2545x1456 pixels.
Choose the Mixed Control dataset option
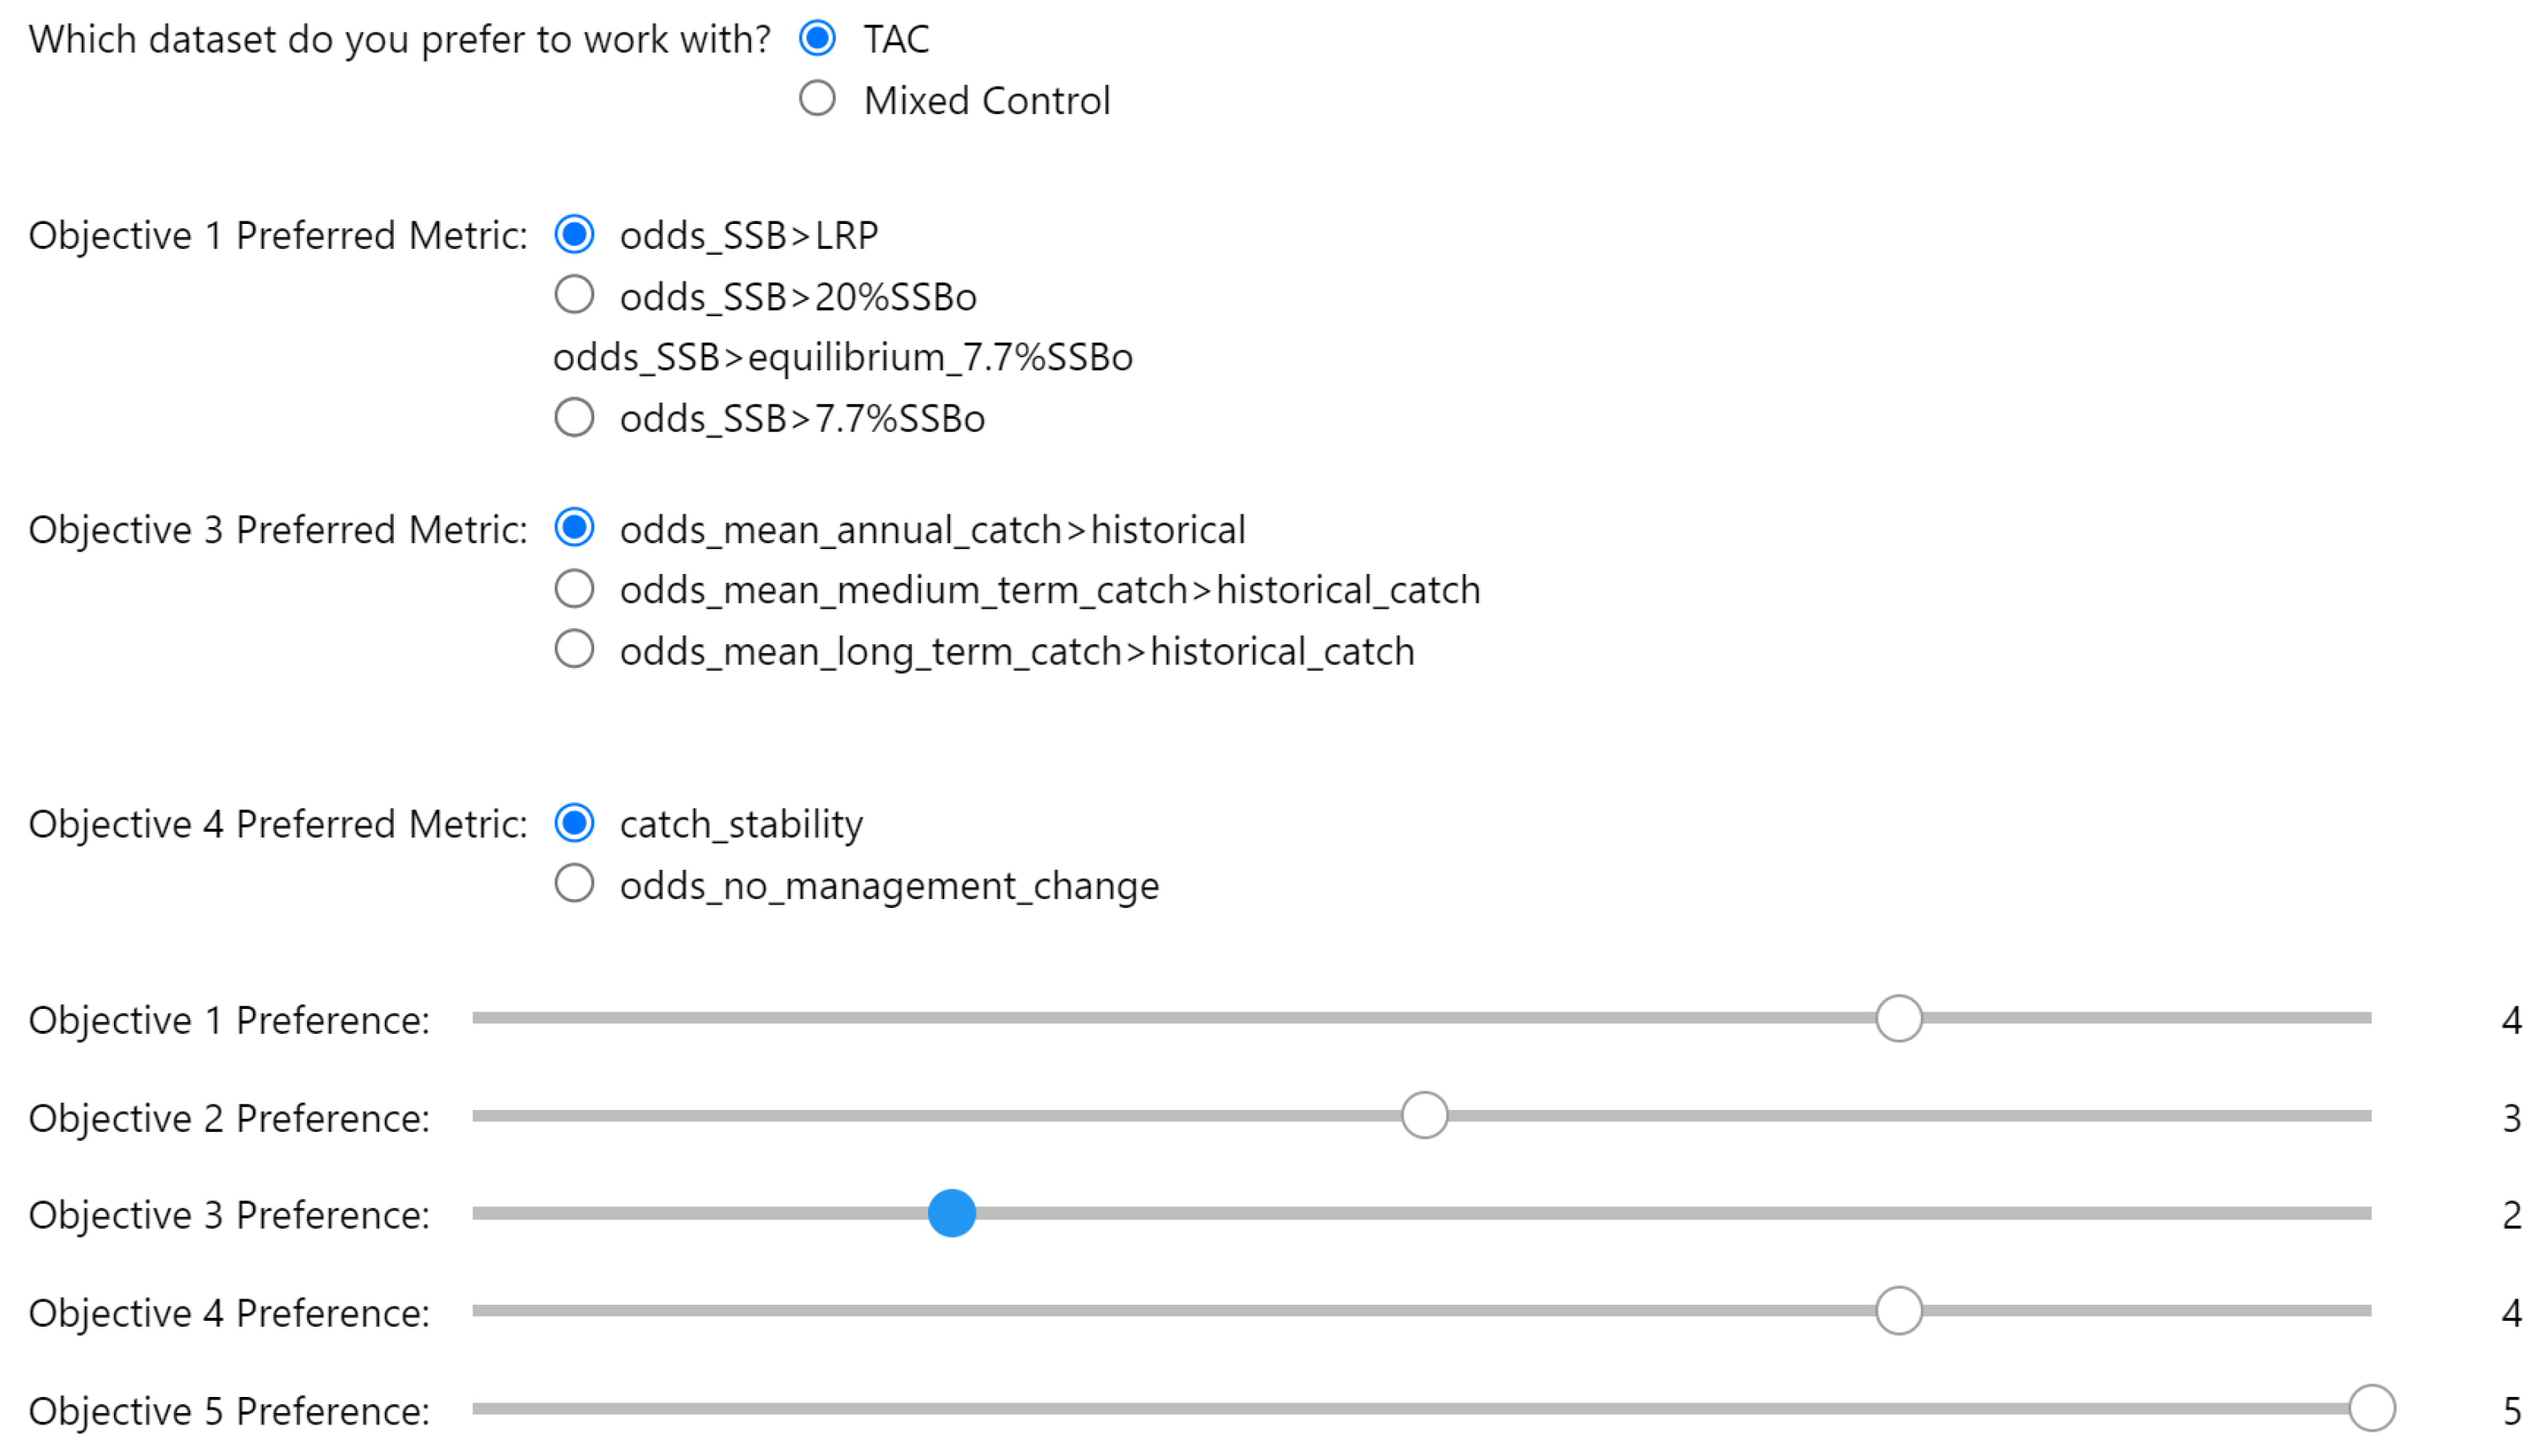tap(817, 99)
